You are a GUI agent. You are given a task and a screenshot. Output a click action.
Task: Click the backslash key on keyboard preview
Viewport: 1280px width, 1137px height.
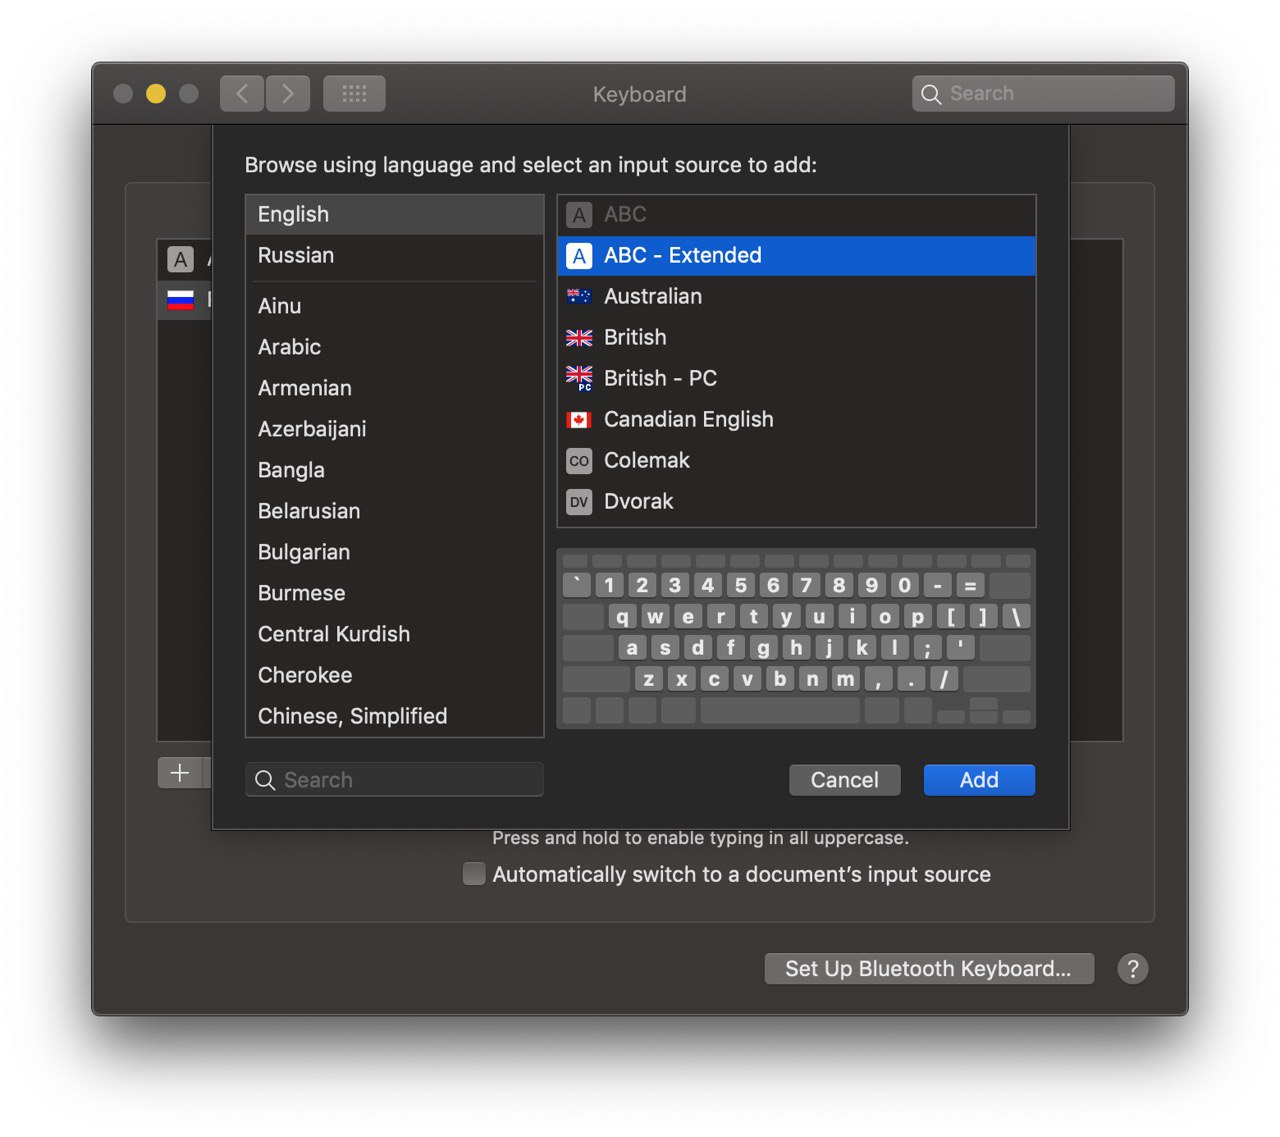1016,617
